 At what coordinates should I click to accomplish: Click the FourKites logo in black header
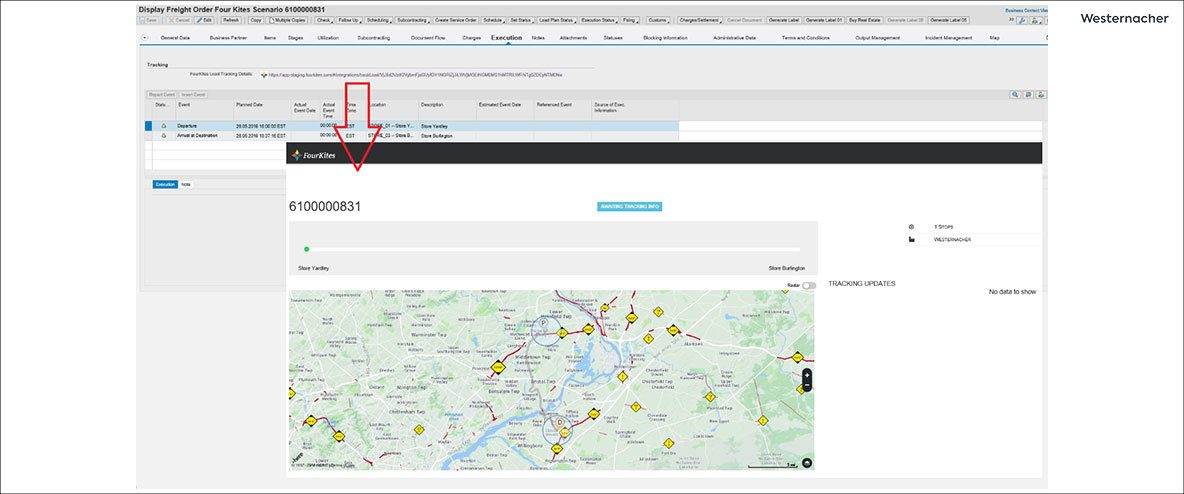click(313, 155)
